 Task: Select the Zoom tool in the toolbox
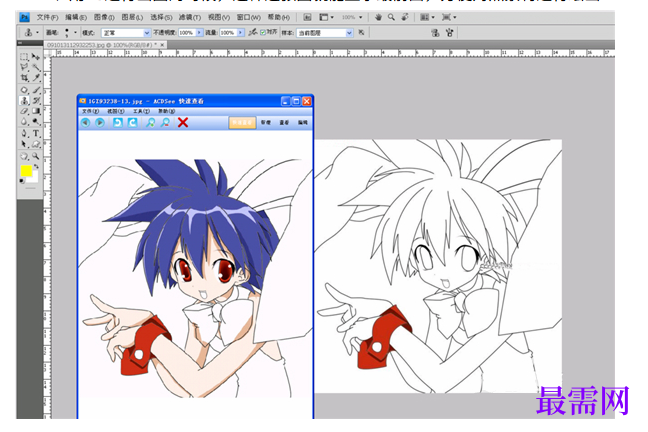click(36, 156)
